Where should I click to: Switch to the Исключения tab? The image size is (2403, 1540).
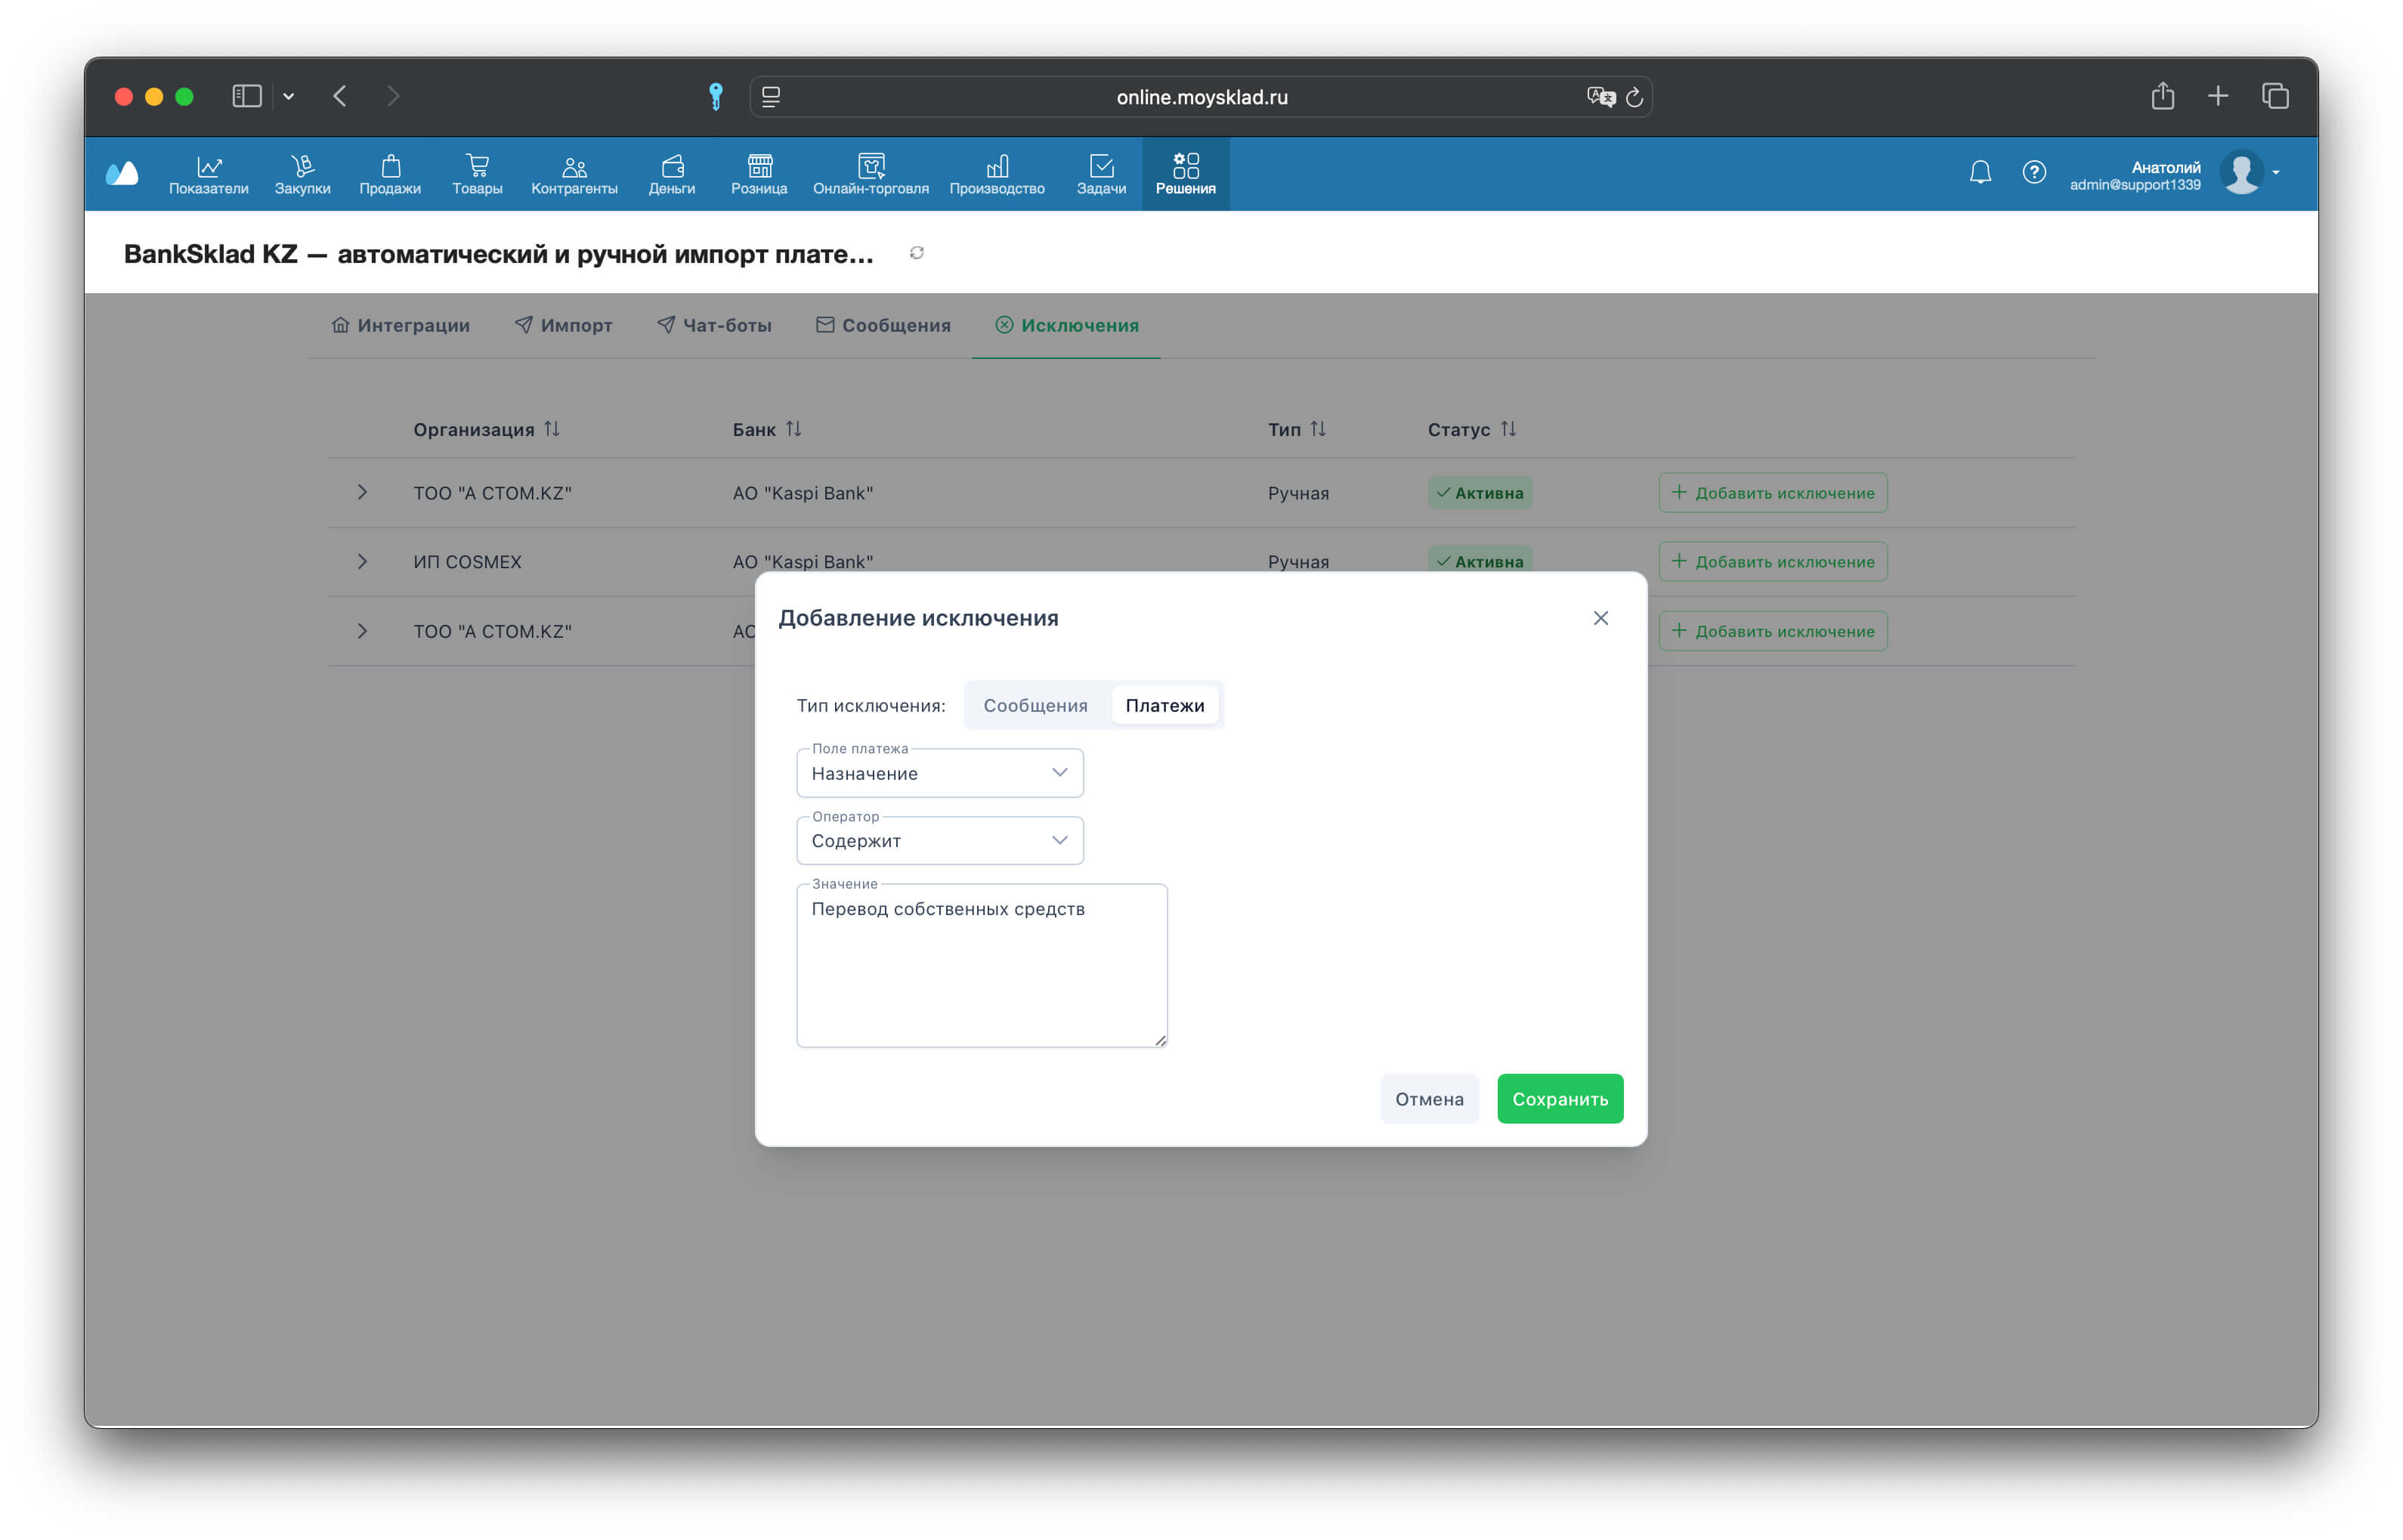click(x=1066, y=325)
